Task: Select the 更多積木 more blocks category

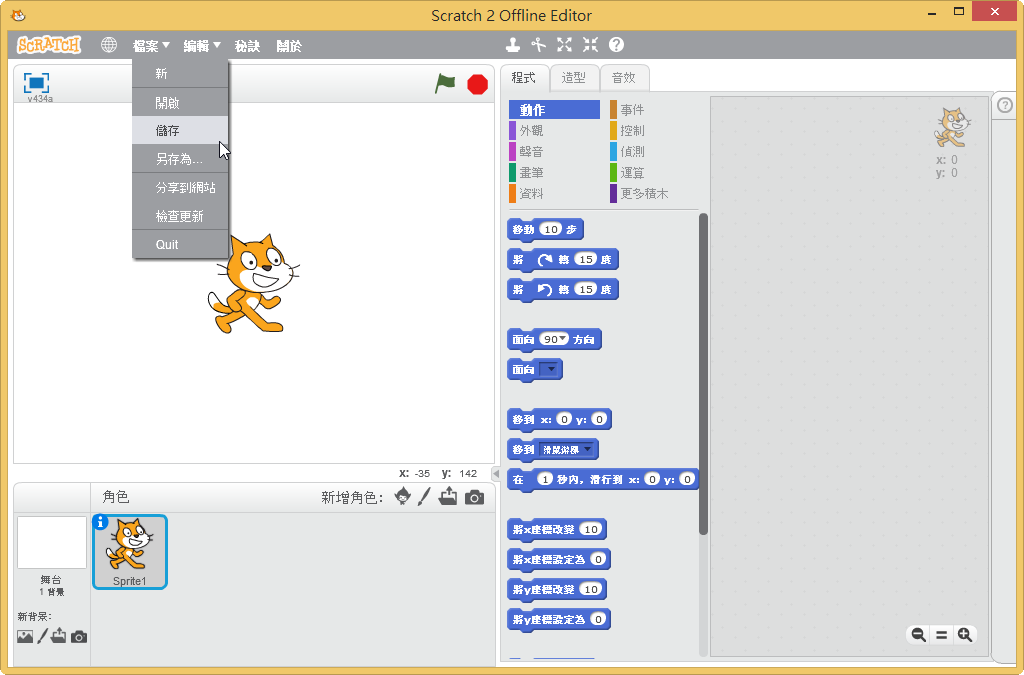Action: click(x=654, y=193)
